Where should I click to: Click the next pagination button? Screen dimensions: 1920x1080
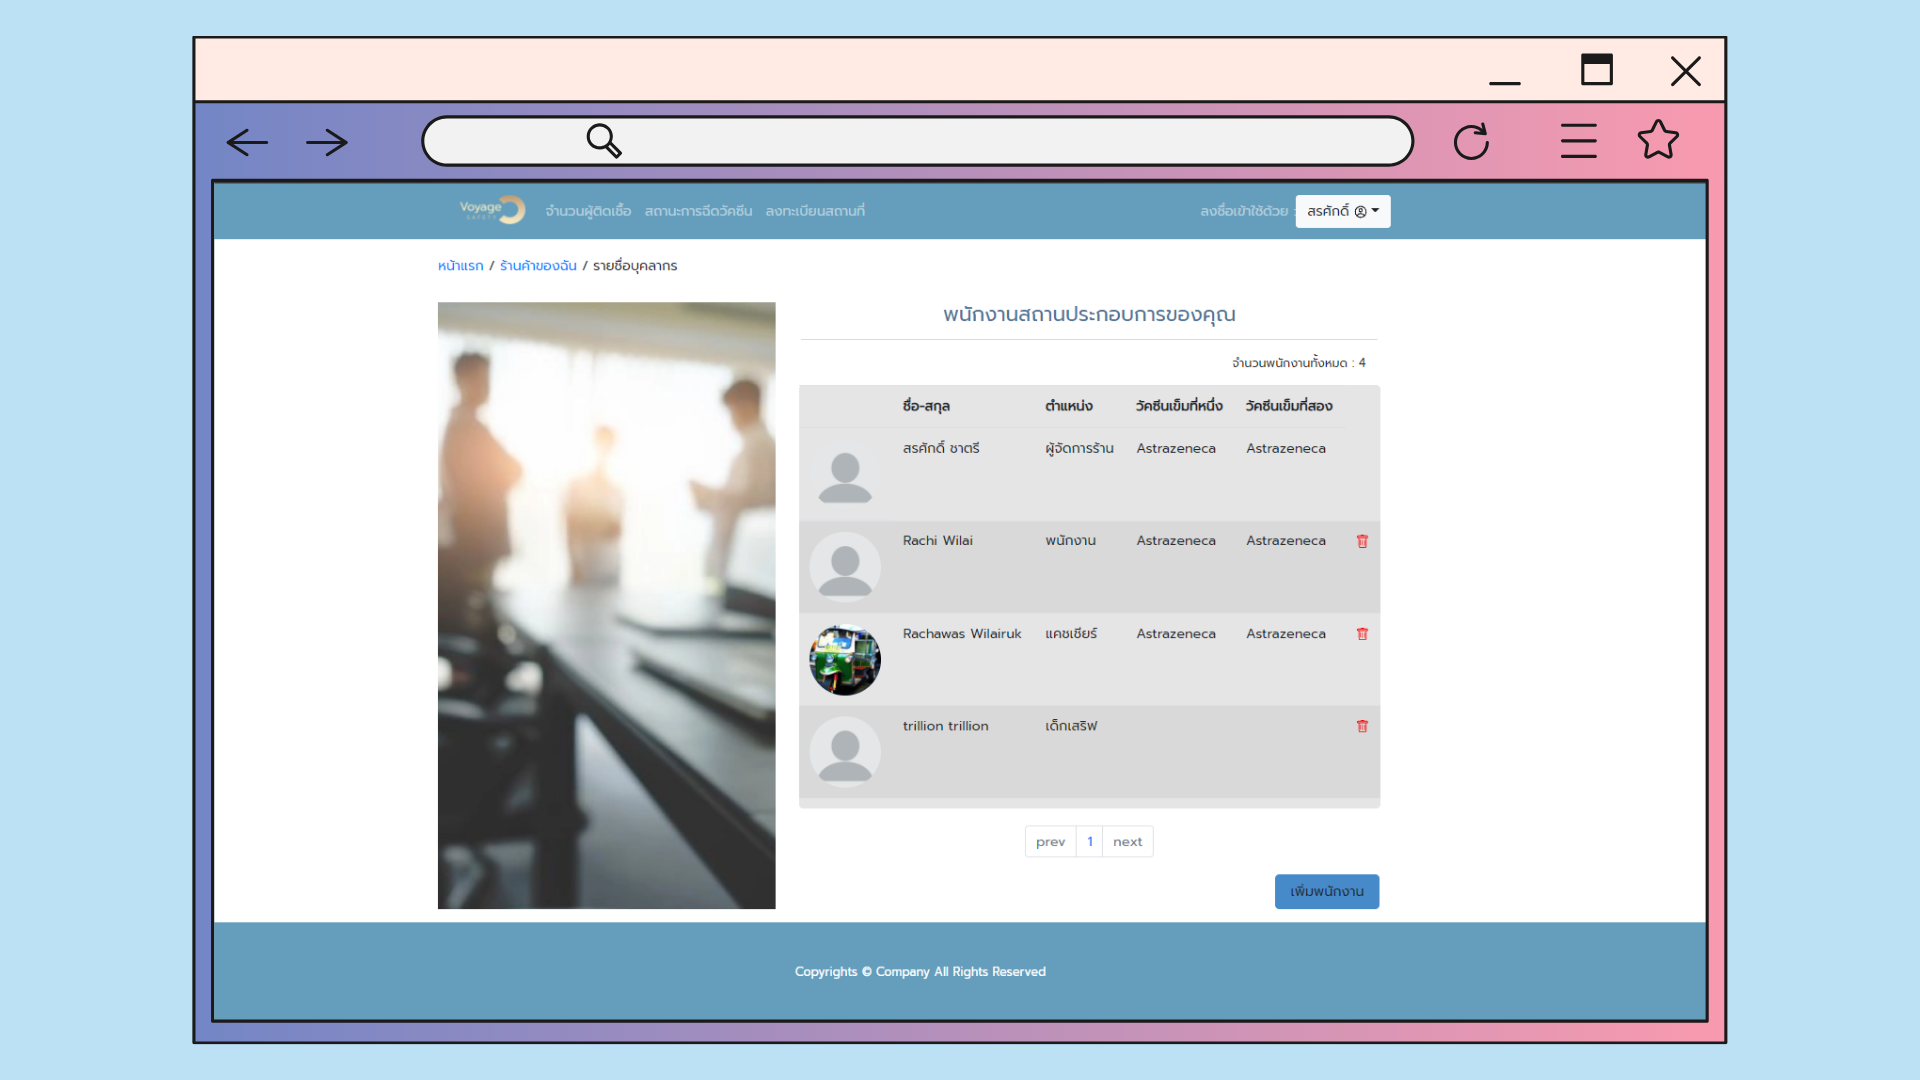pos(1128,842)
